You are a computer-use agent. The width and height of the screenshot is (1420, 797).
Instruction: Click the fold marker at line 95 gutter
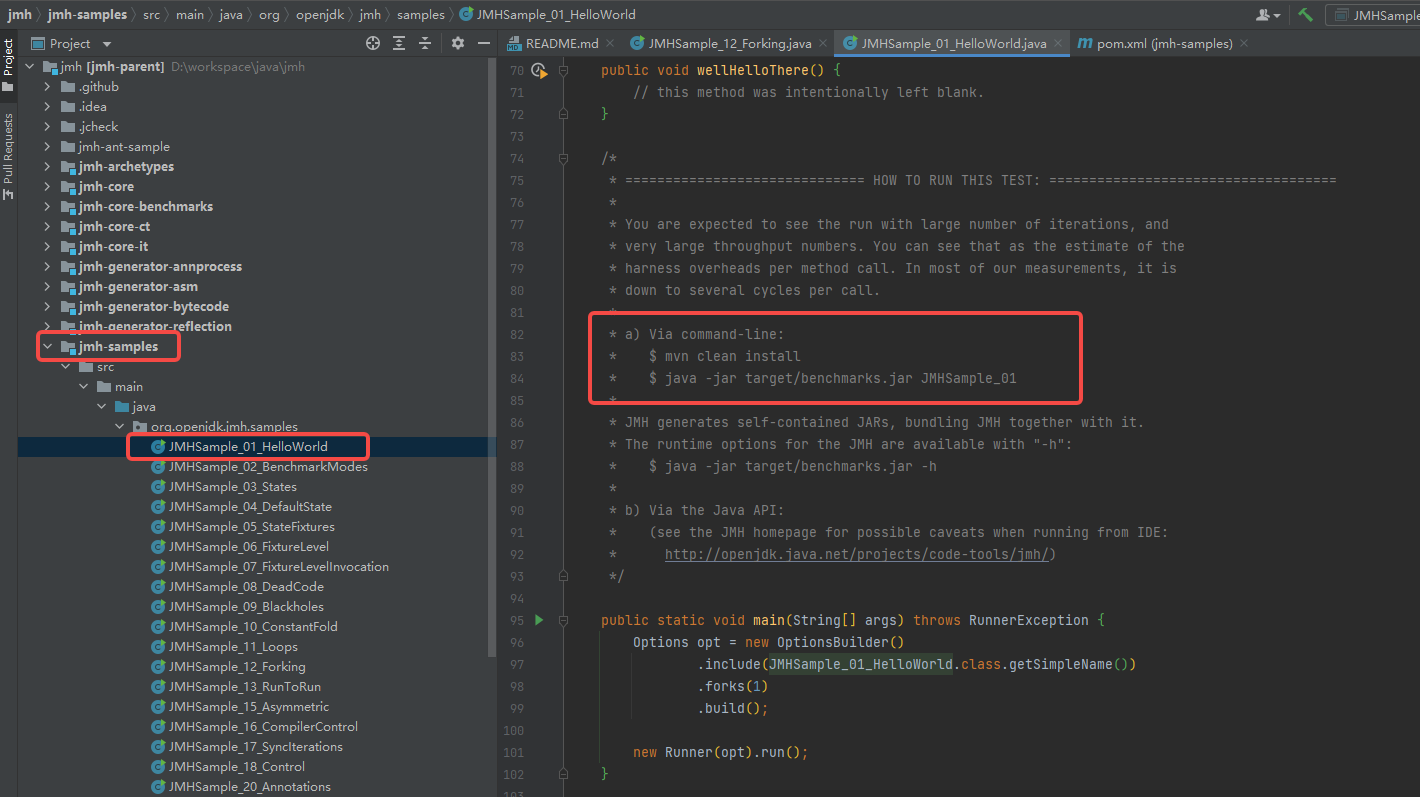tap(564, 620)
